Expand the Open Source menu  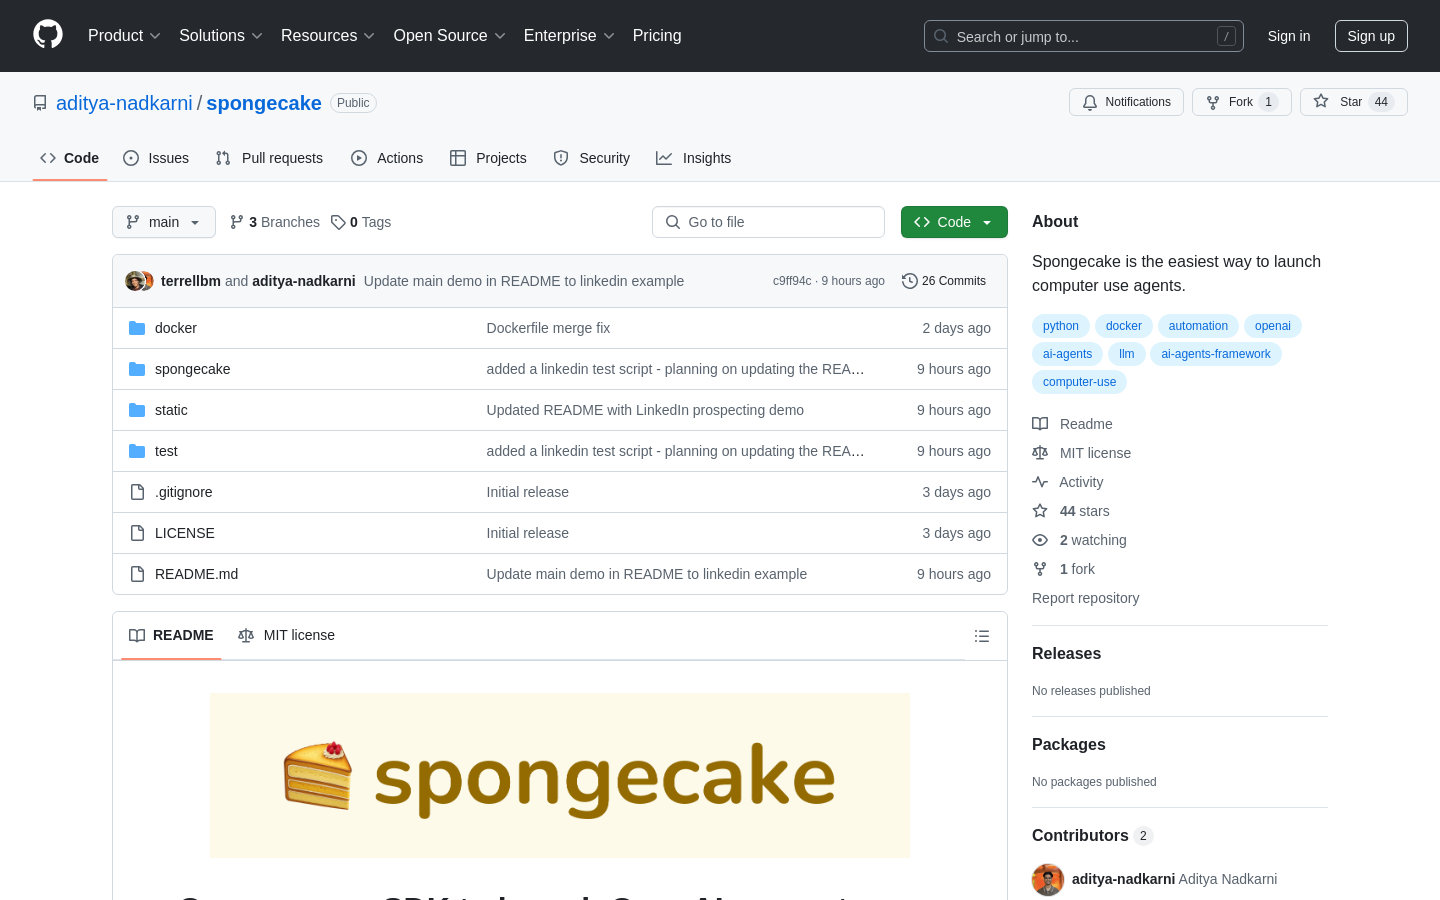450,35
